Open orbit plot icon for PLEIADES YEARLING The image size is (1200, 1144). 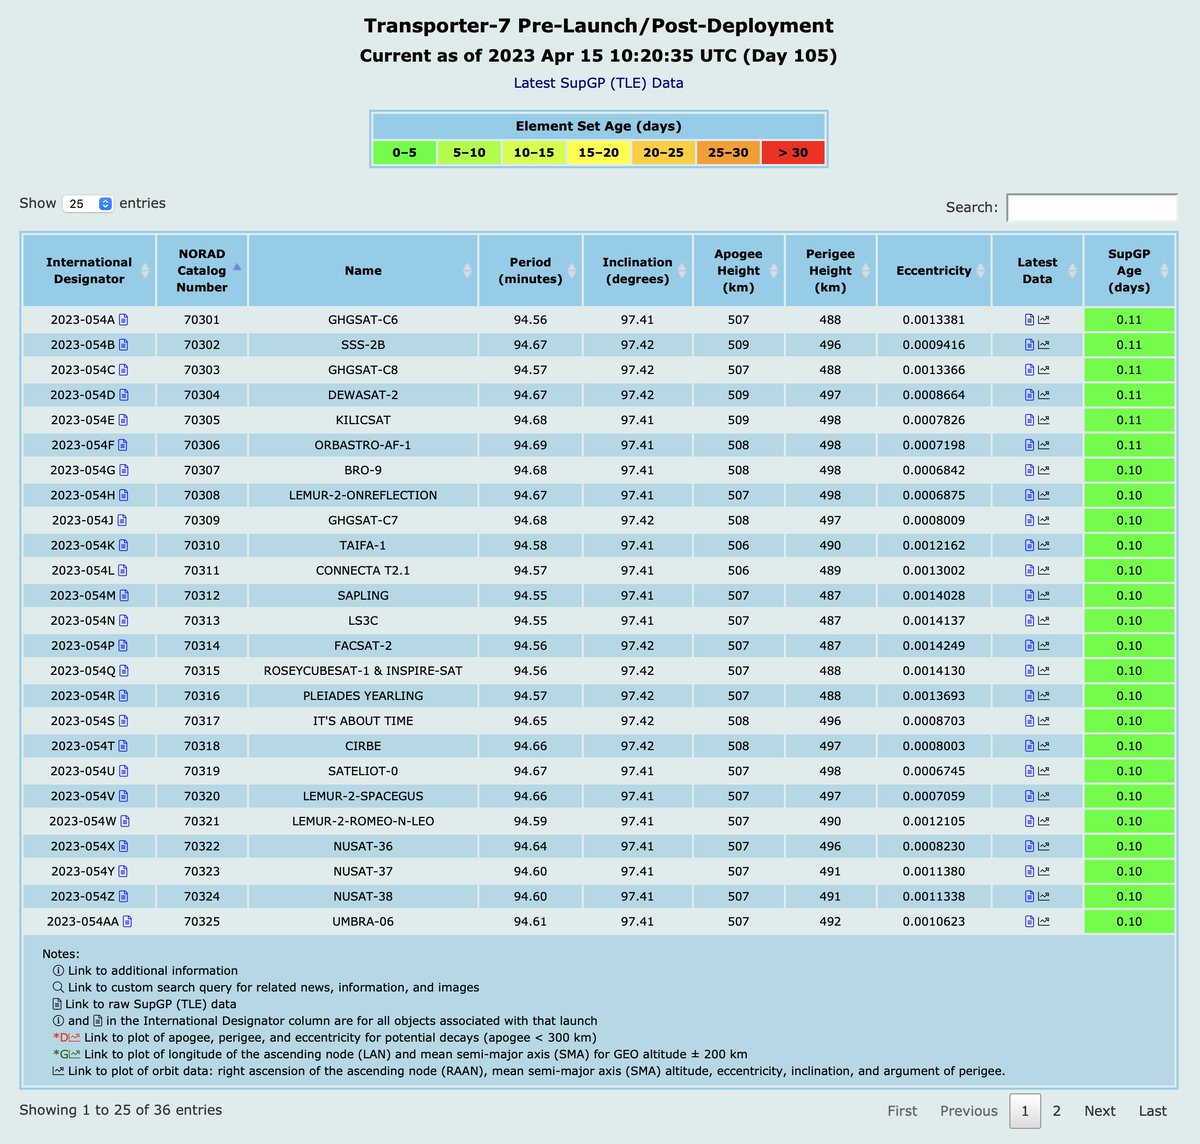[x=1044, y=696]
